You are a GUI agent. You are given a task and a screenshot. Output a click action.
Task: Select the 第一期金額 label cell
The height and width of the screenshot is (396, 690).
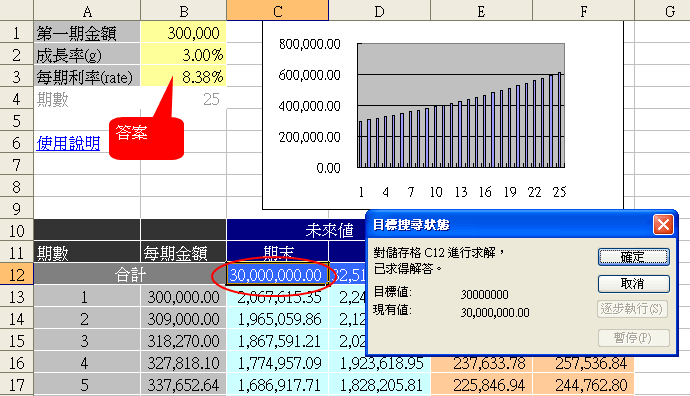point(87,33)
